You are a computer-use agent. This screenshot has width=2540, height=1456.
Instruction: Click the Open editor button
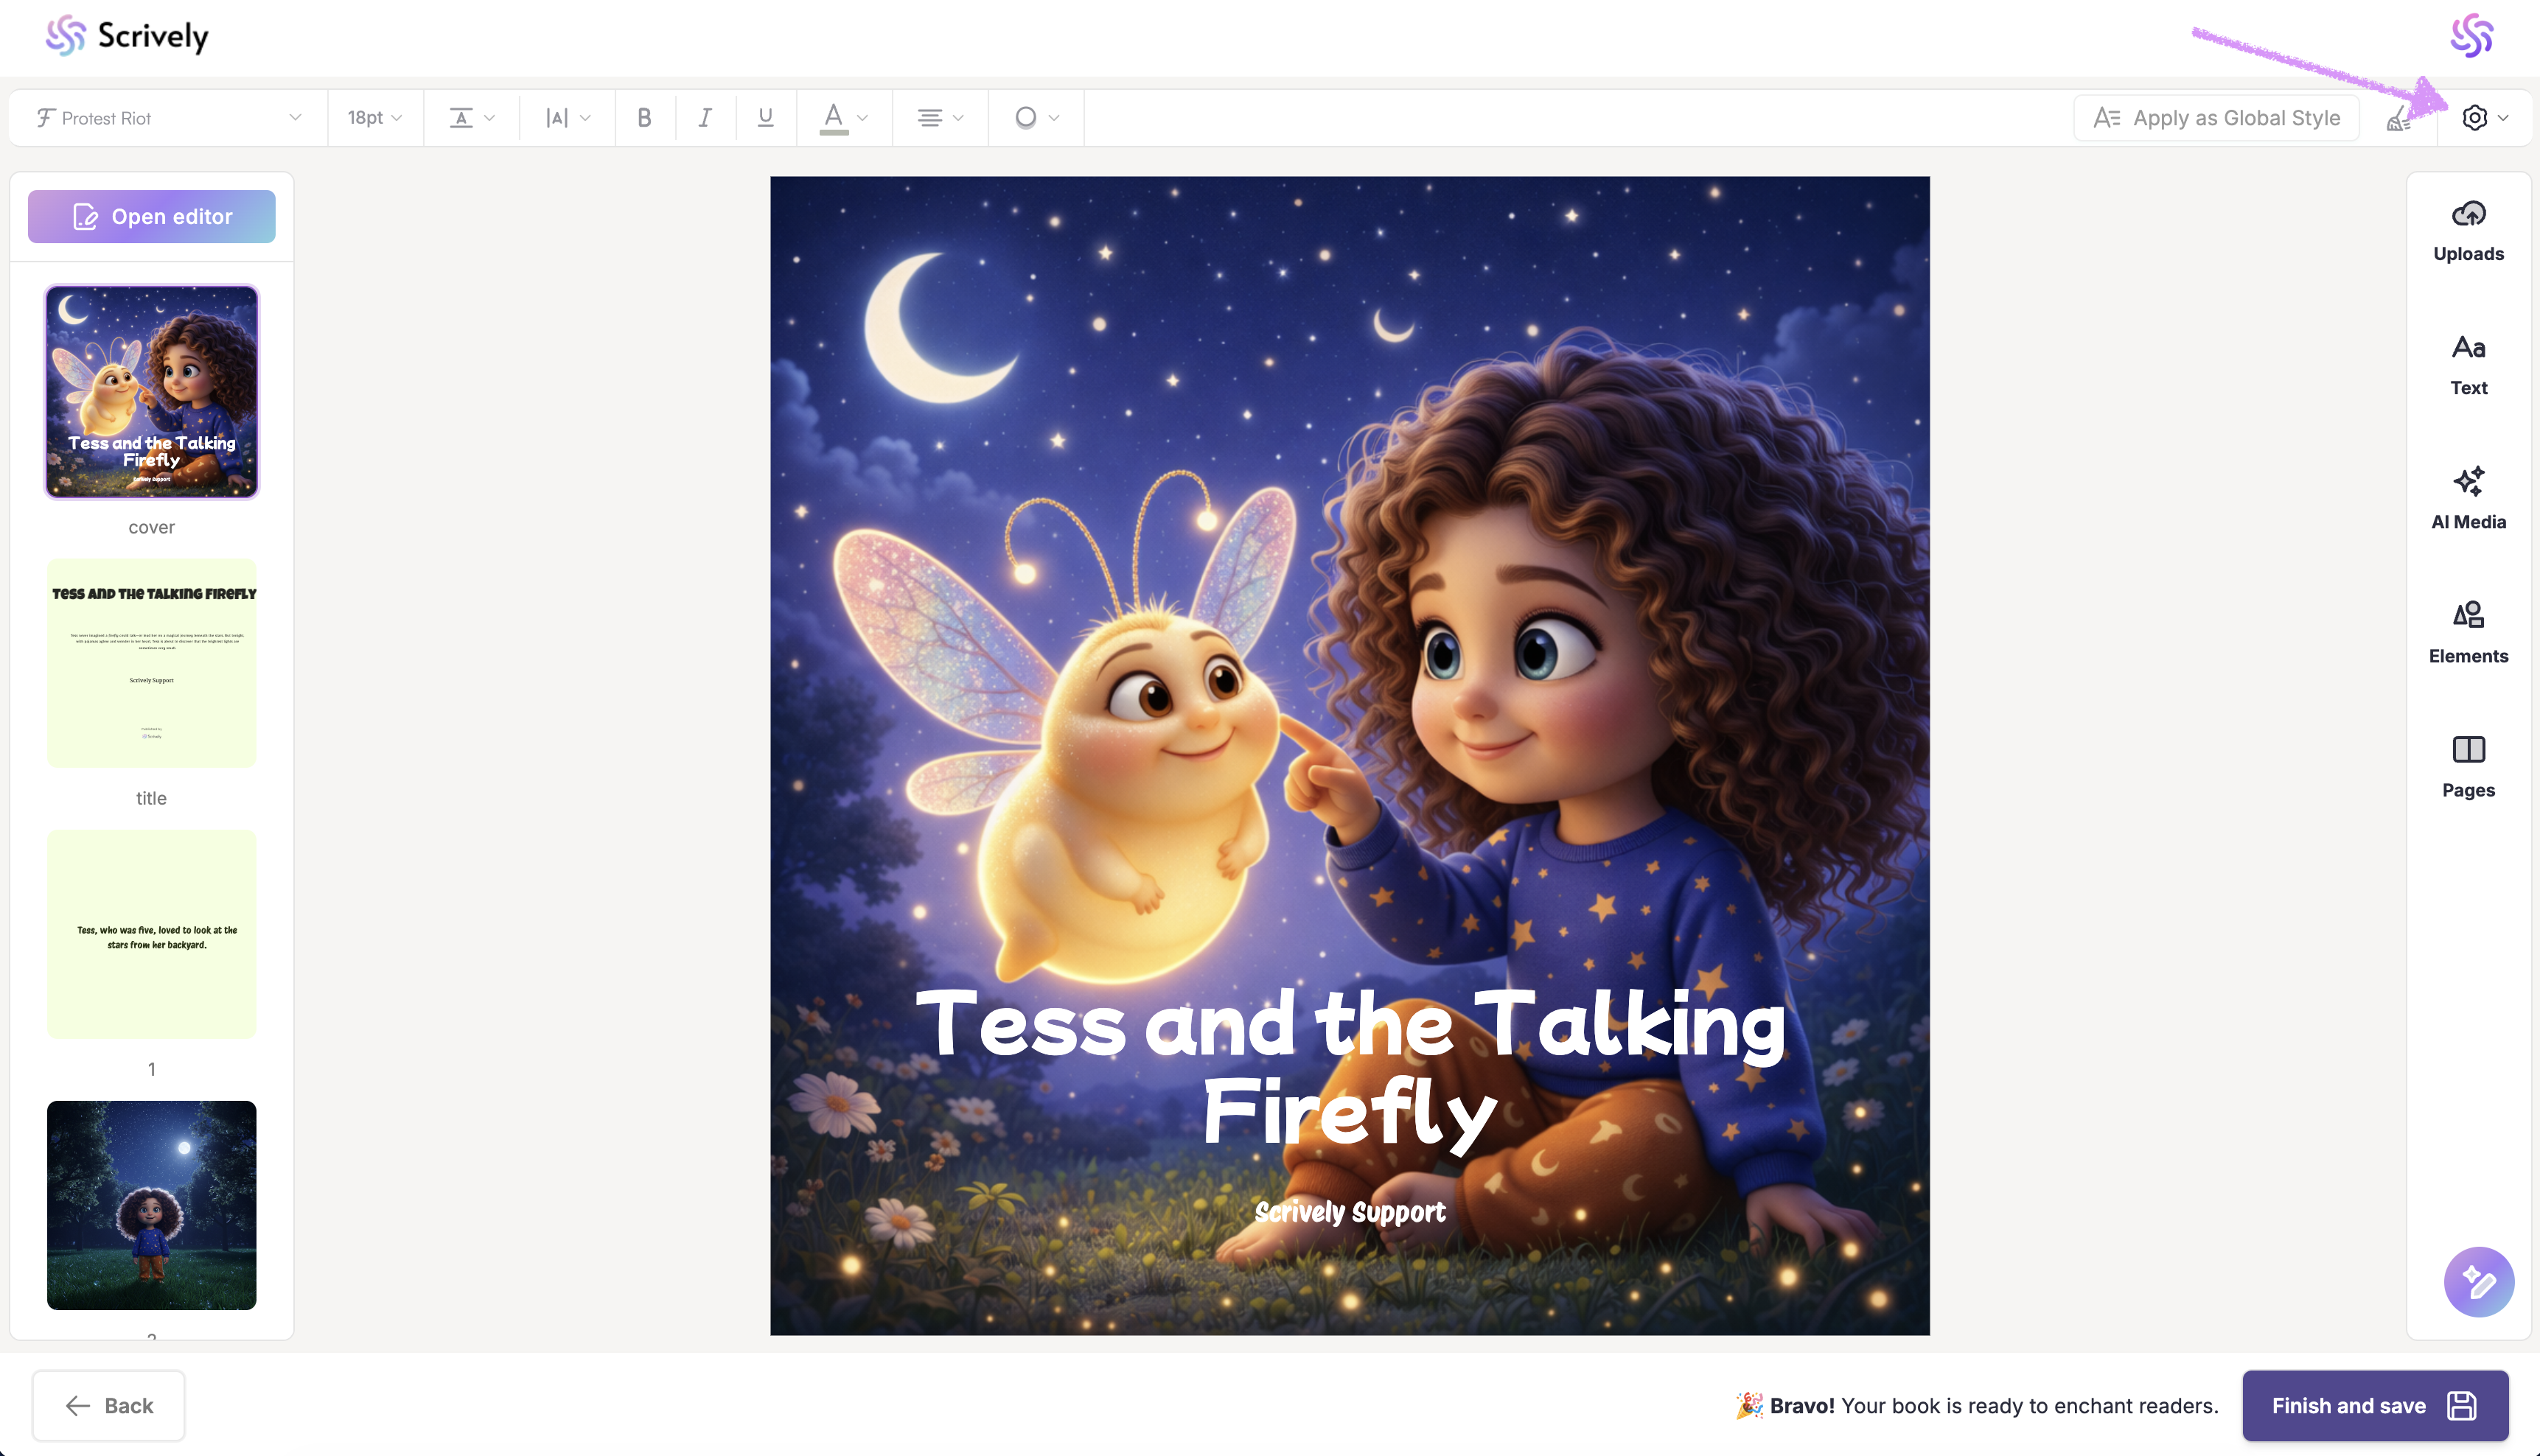point(151,216)
